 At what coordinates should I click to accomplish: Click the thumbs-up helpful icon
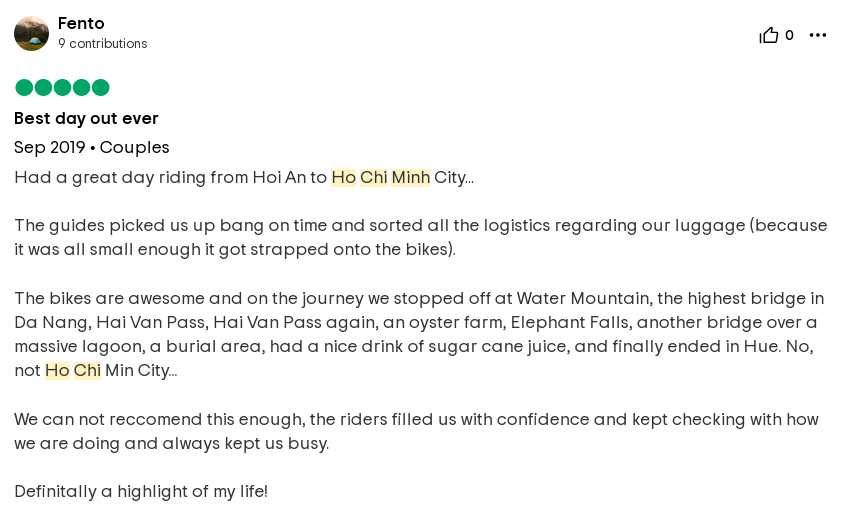click(769, 35)
